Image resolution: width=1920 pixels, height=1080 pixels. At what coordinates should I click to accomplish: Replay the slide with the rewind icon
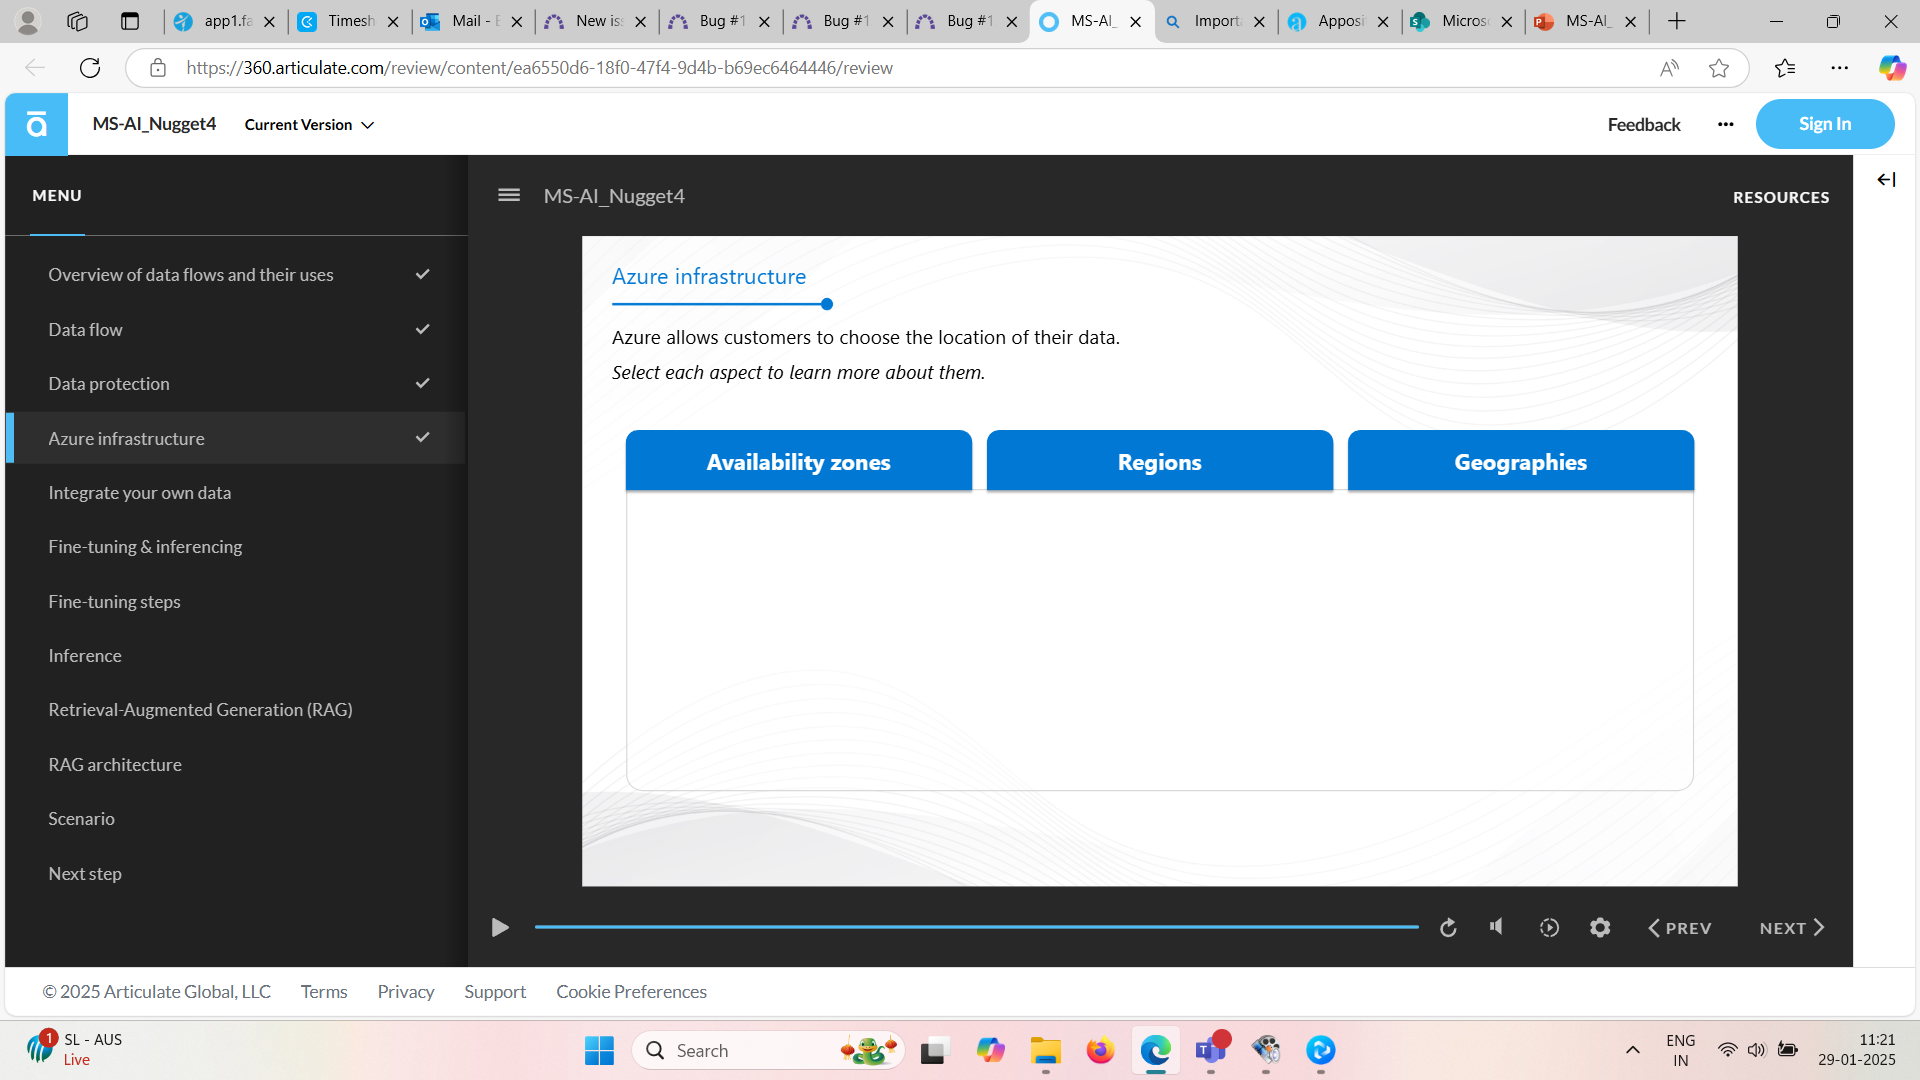tap(1448, 928)
